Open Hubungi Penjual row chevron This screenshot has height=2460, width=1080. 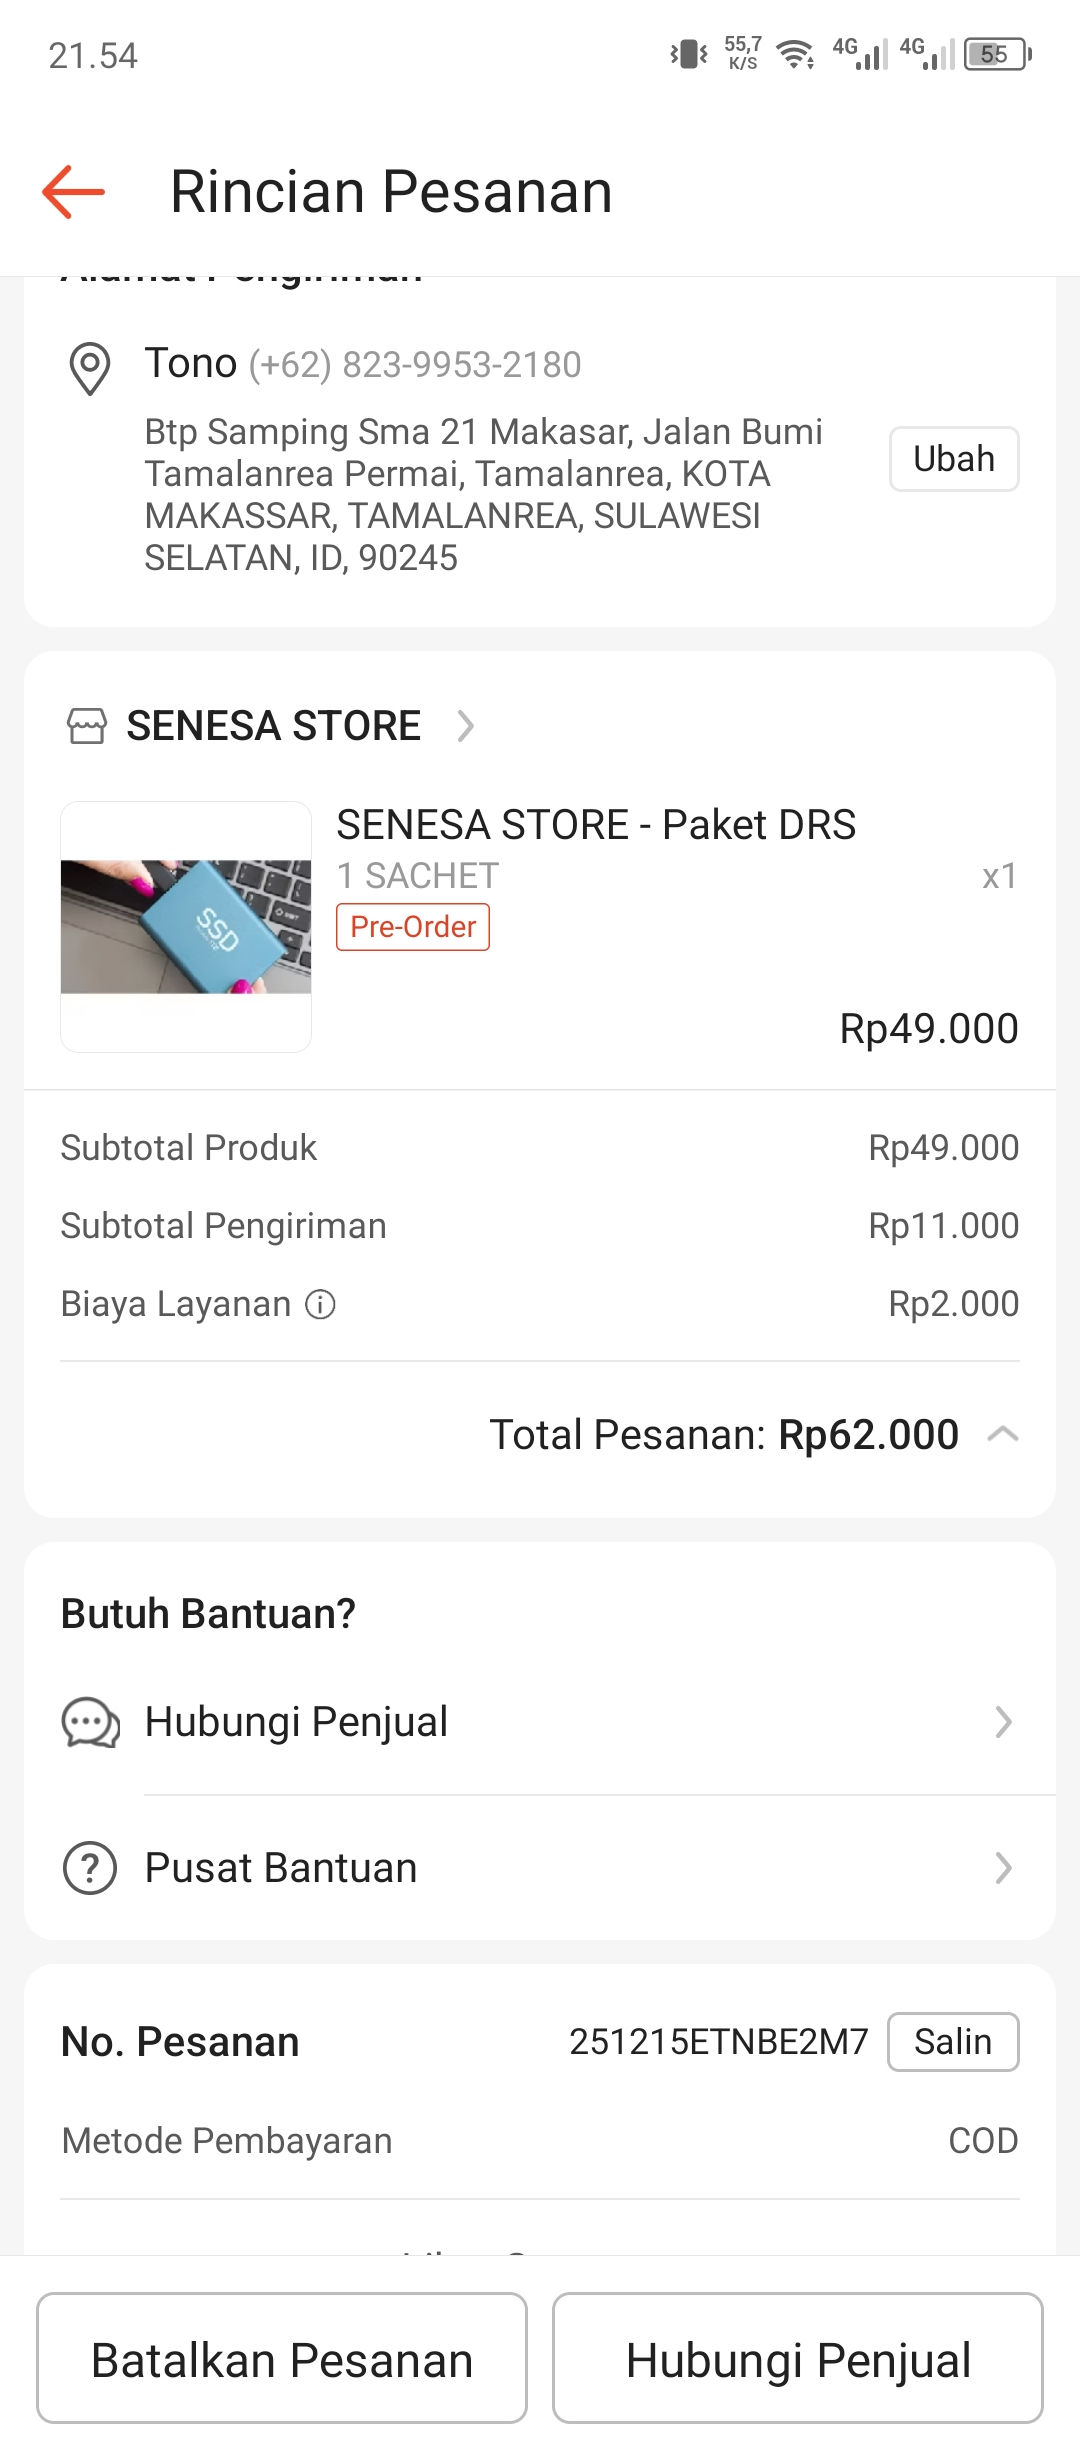click(x=1003, y=1722)
